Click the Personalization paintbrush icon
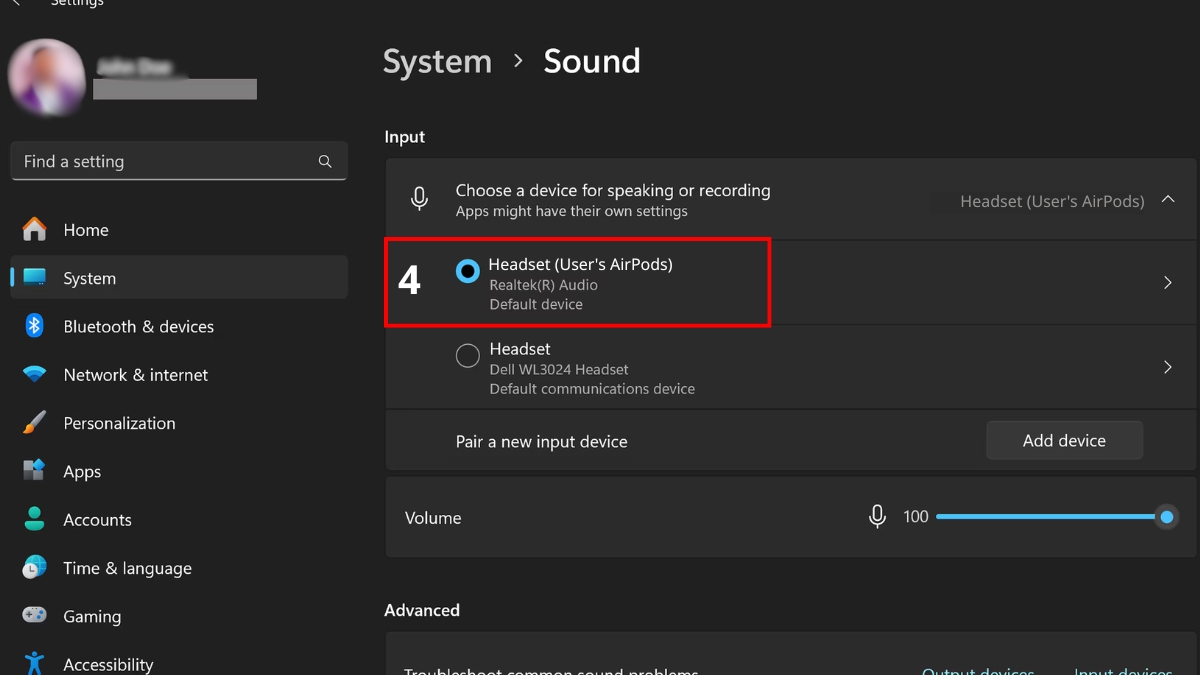This screenshot has height=675, width=1200. [35, 423]
